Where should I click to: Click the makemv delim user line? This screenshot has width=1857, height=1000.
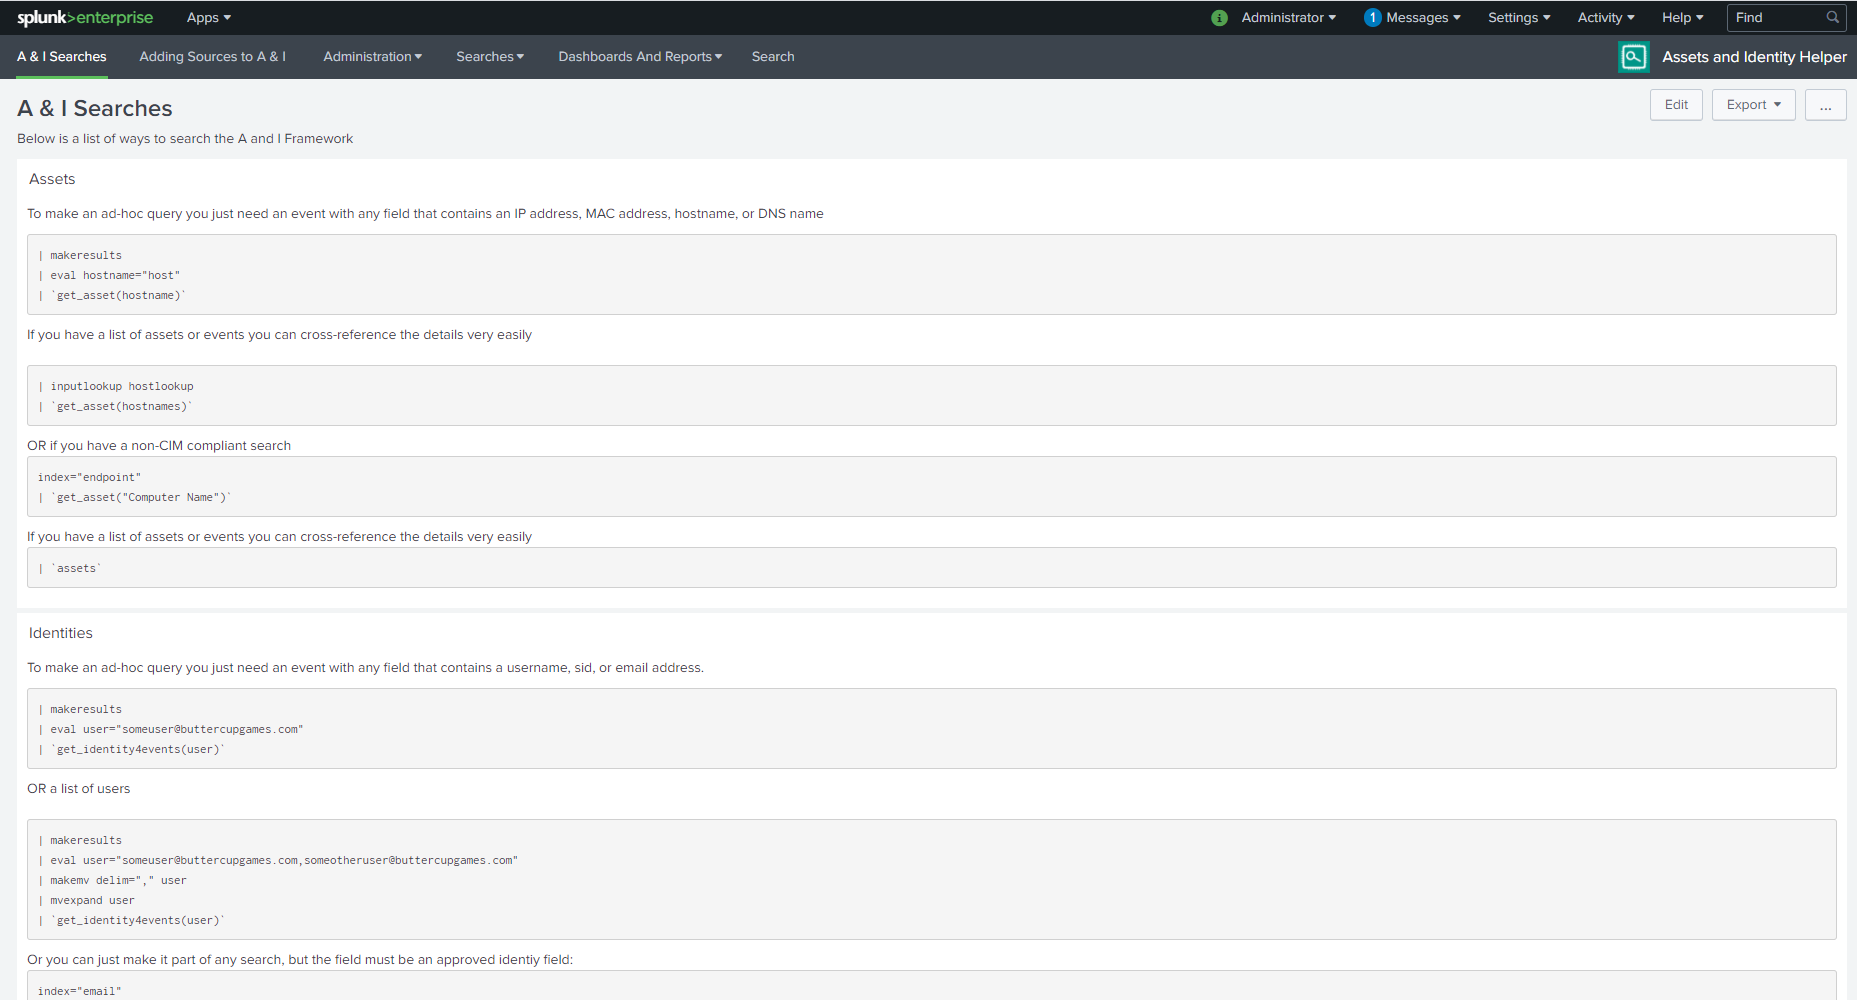click(112, 881)
